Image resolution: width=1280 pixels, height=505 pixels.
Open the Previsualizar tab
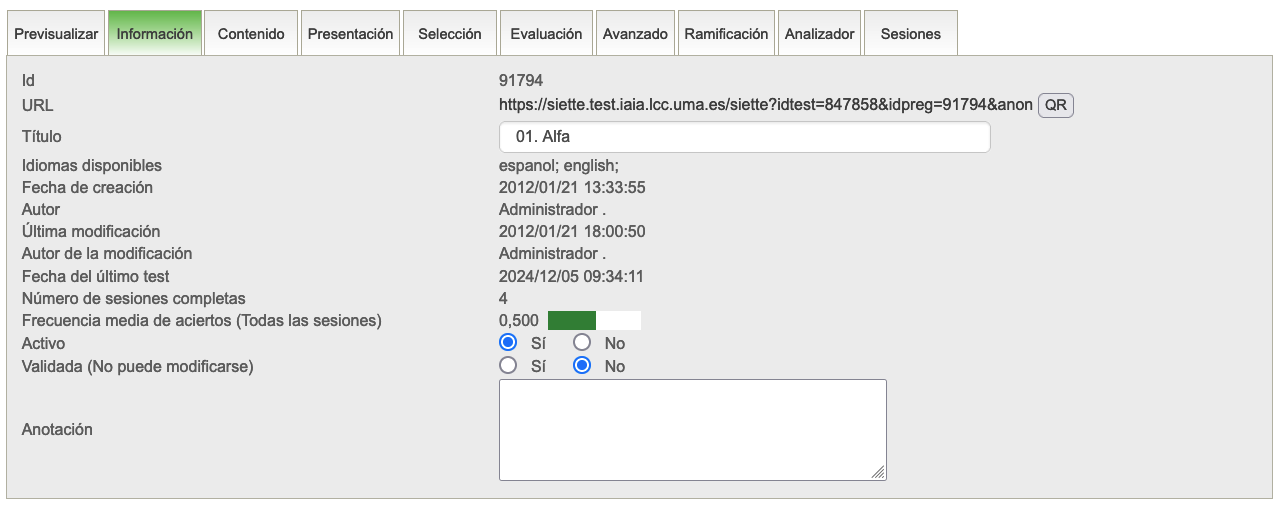tap(56, 34)
